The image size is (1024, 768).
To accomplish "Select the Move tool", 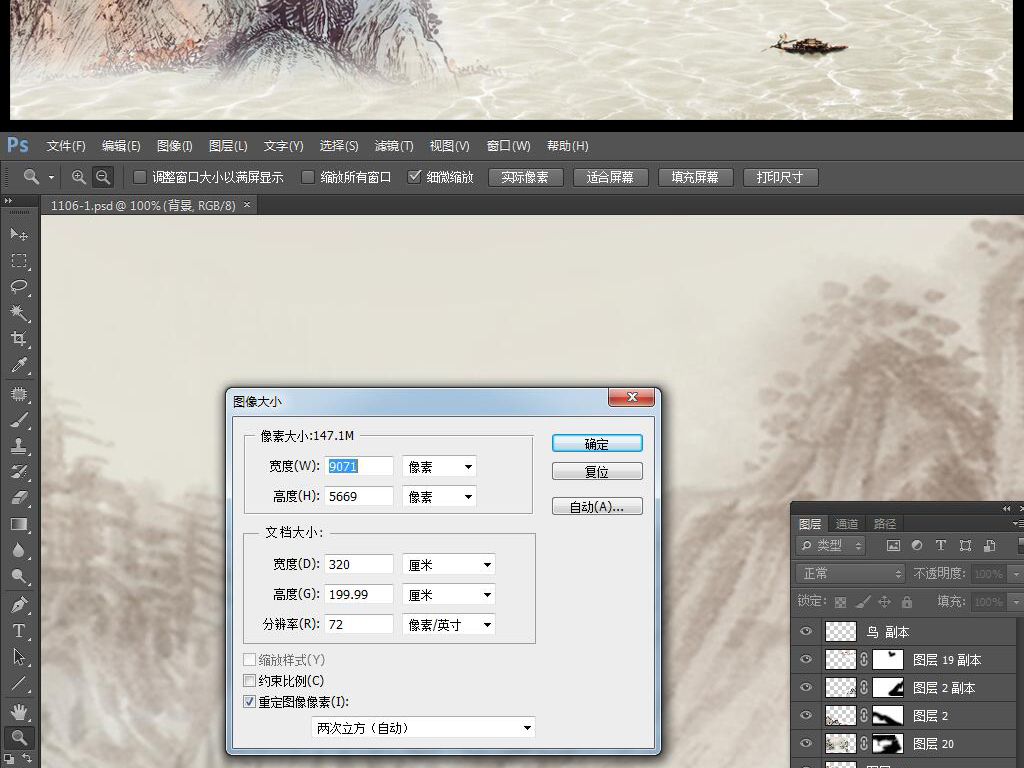I will click(x=19, y=234).
